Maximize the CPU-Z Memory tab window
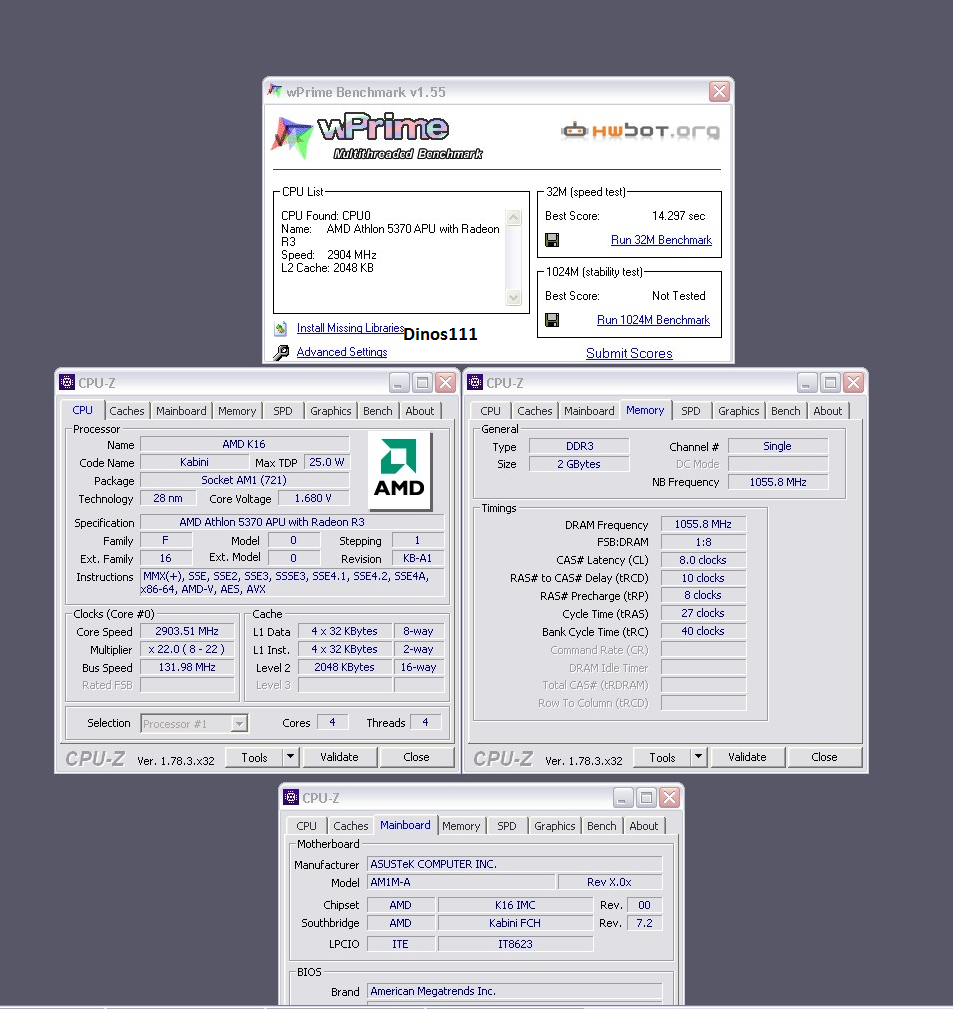Screen dimensions: 953x1009 pyautogui.click(x=830, y=383)
